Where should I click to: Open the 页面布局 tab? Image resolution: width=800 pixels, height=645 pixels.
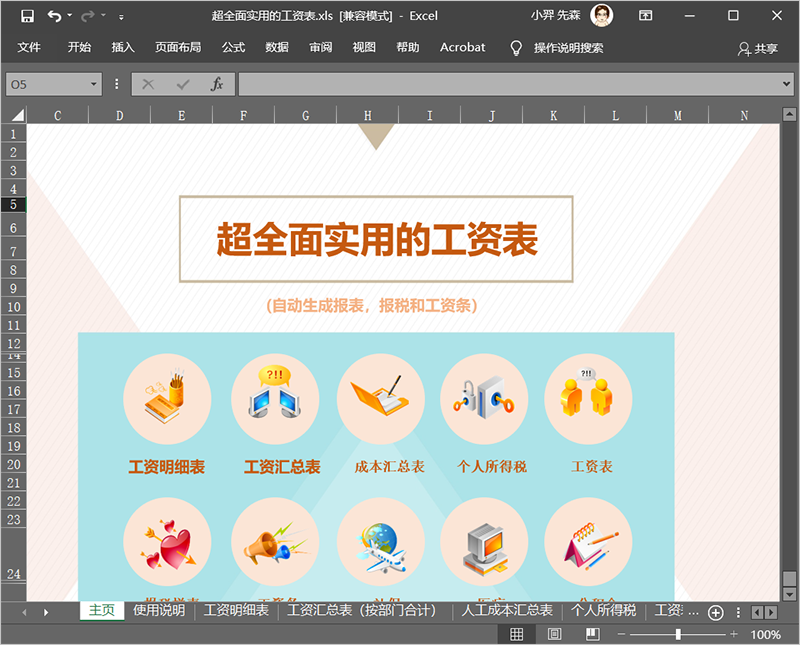pos(178,47)
